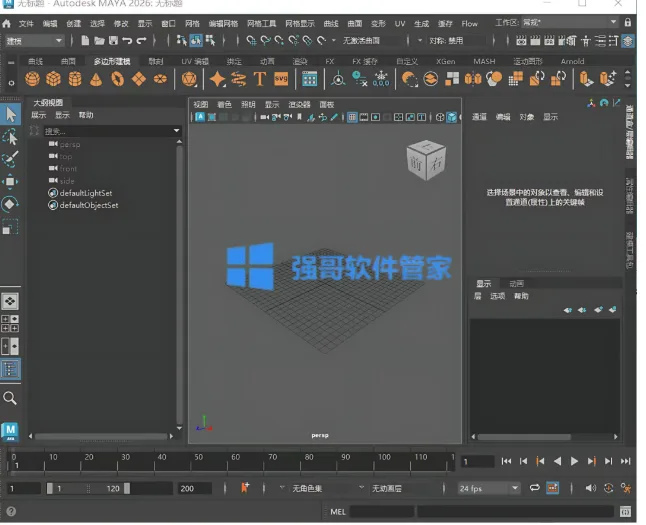
Task: Activate the Paint selection tool
Action: point(11,159)
